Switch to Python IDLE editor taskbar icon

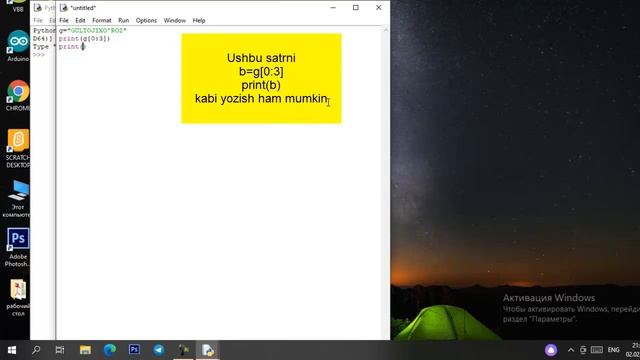208,350
